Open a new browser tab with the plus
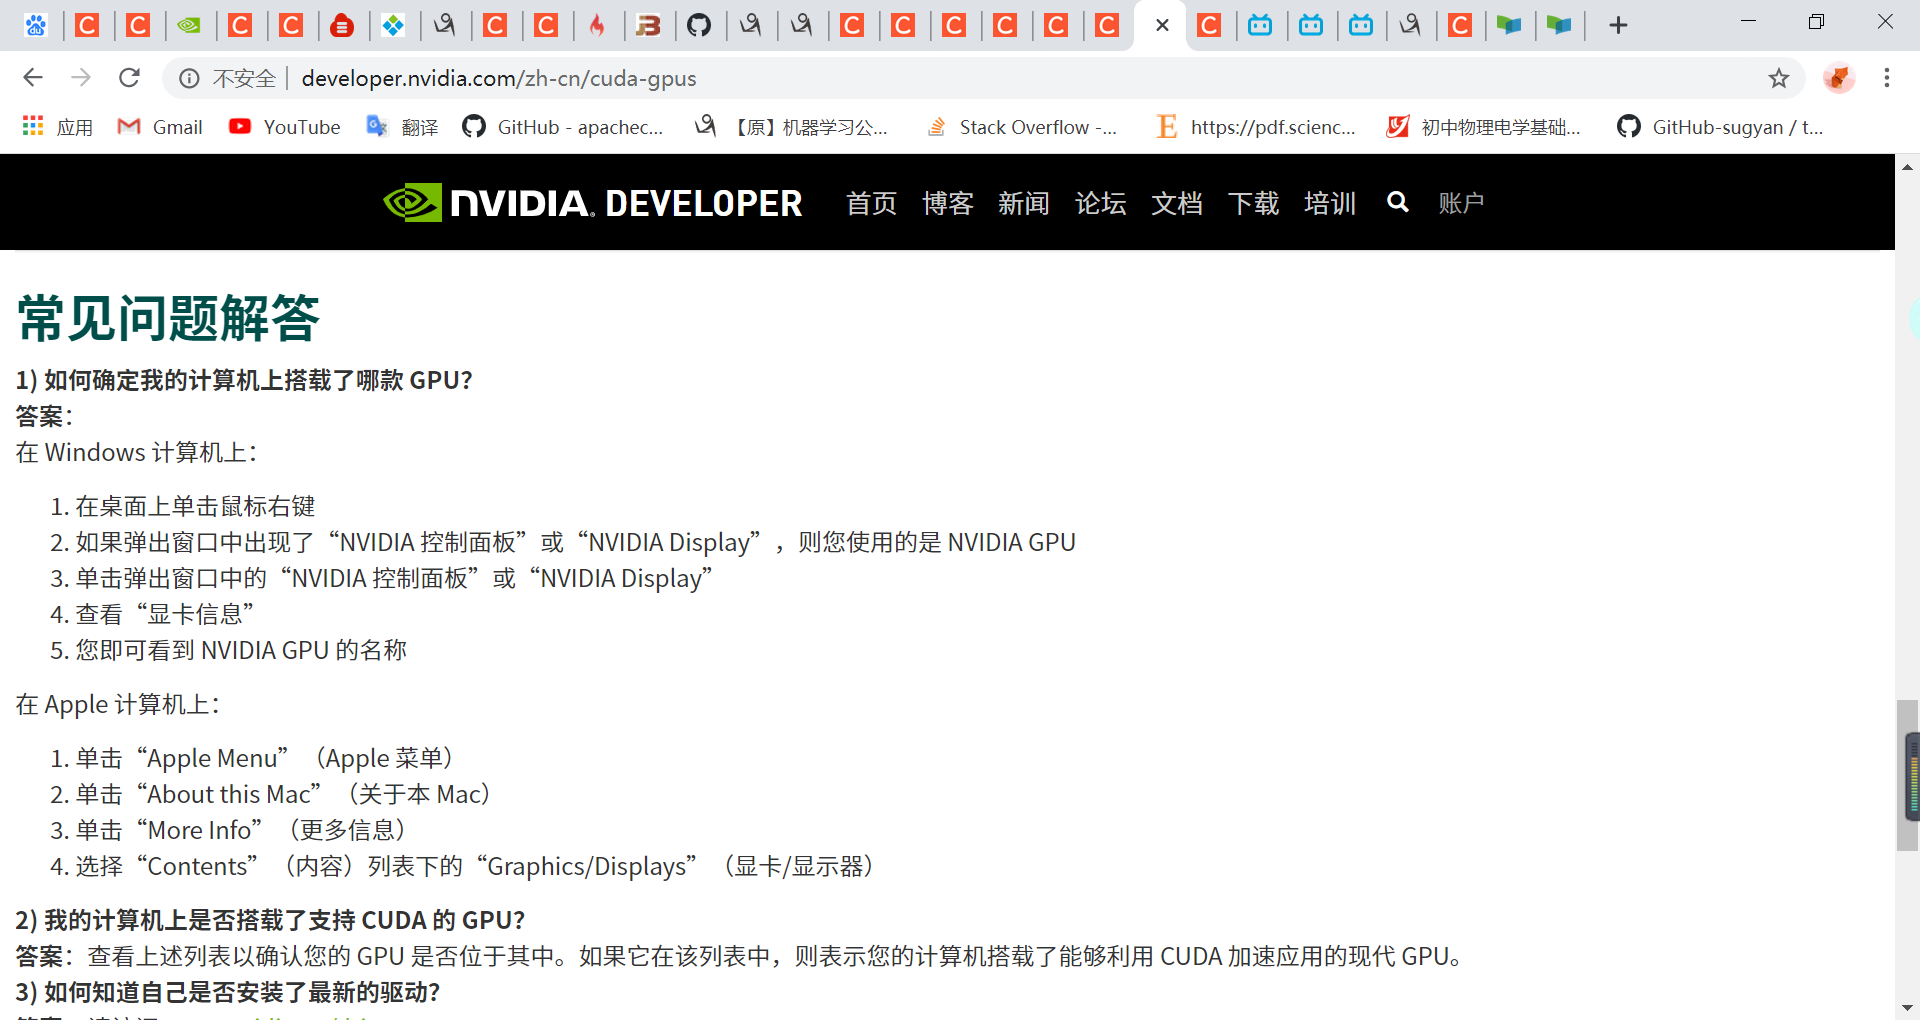The image size is (1920, 1020). pyautogui.click(x=1617, y=25)
